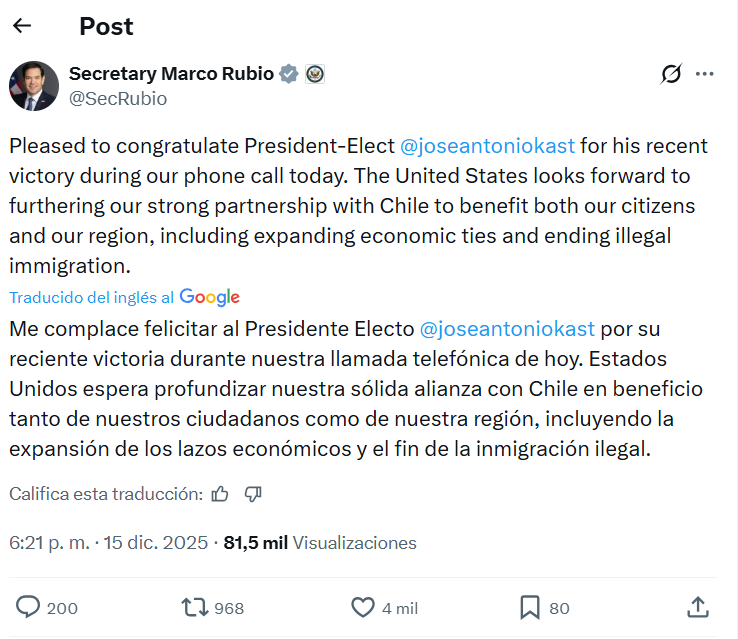Repost this post using the retweet icon
Viewport: 738px width, 639px height.
193,607
